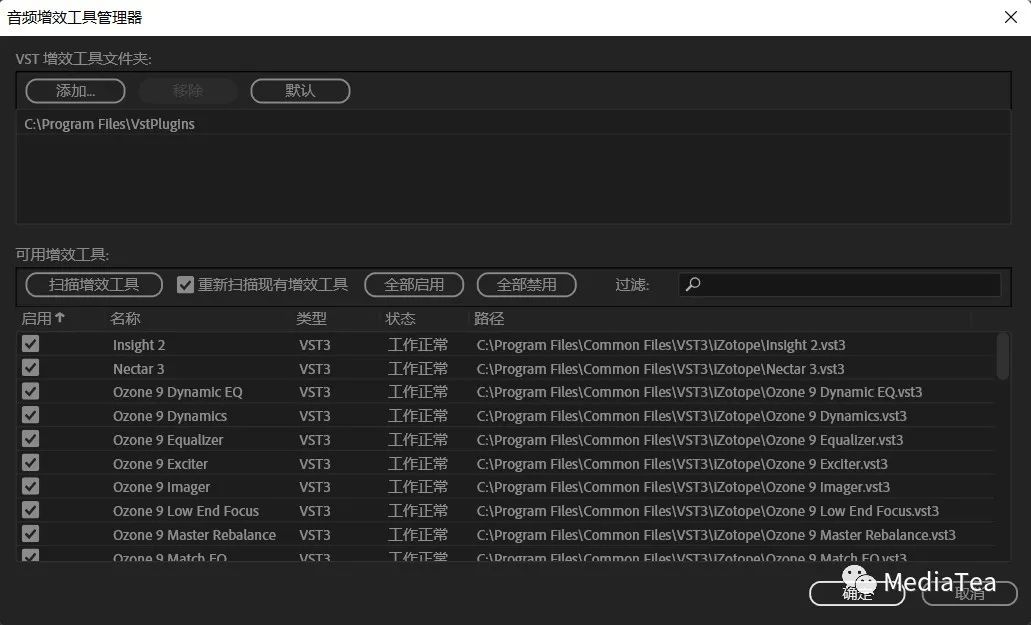Focus the 过滤 search field

click(x=840, y=285)
